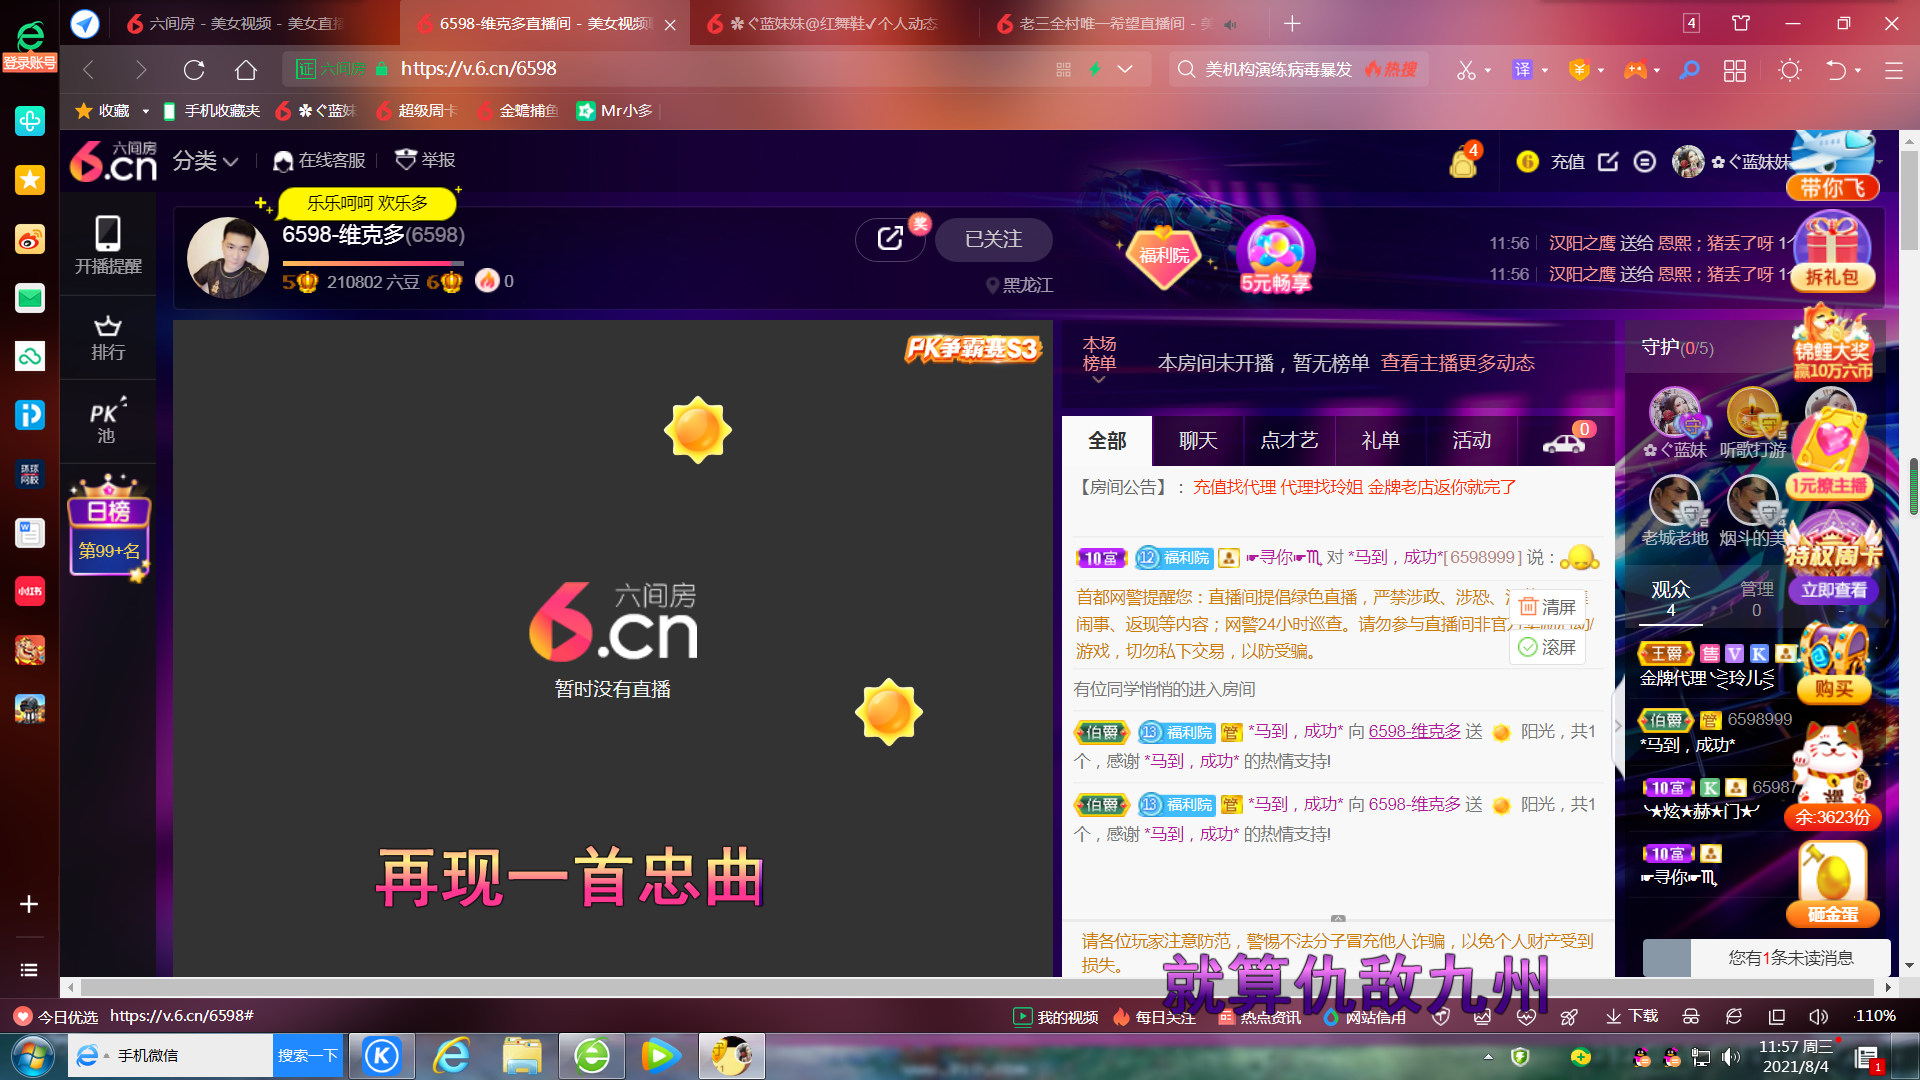Click the message bubble icon near 充值
The image size is (1920, 1080).
1645,161
